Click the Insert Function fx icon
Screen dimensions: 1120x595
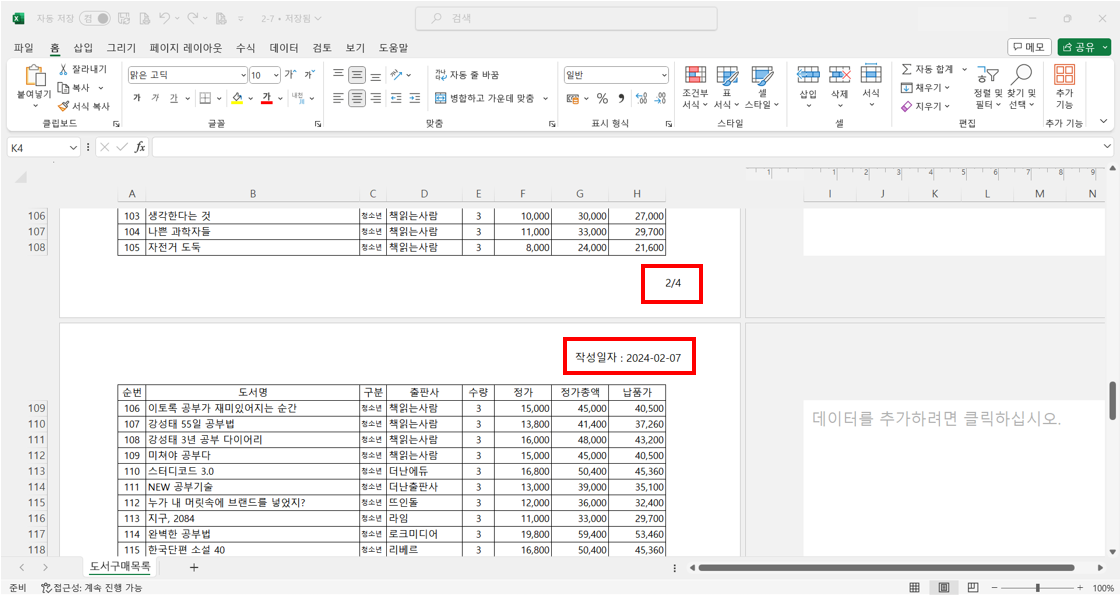pos(141,147)
